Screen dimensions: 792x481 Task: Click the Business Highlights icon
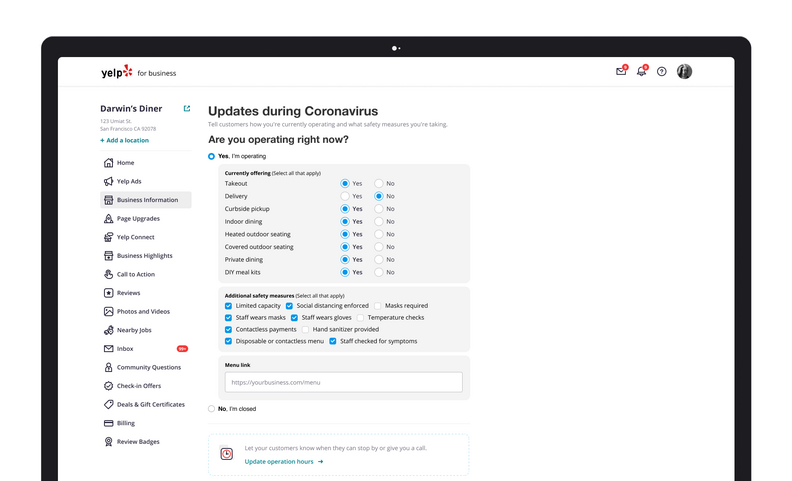[108, 256]
